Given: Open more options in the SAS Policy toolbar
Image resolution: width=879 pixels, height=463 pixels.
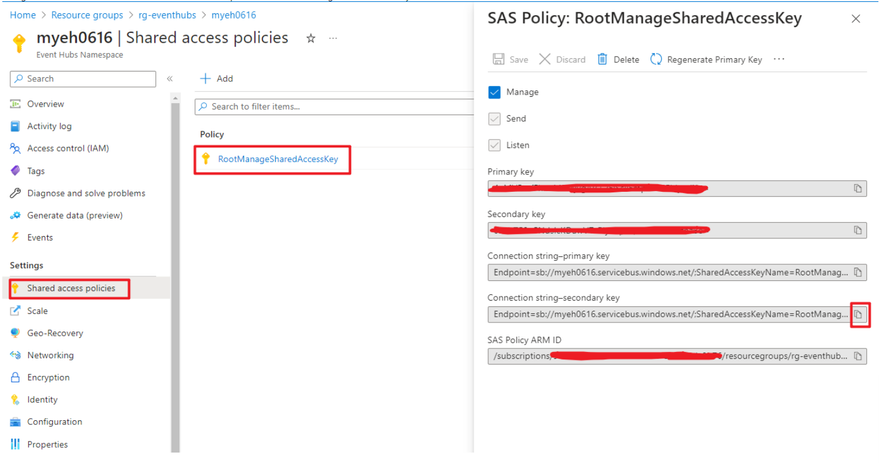Looking at the screenshot, I should [x=779, y=59].
